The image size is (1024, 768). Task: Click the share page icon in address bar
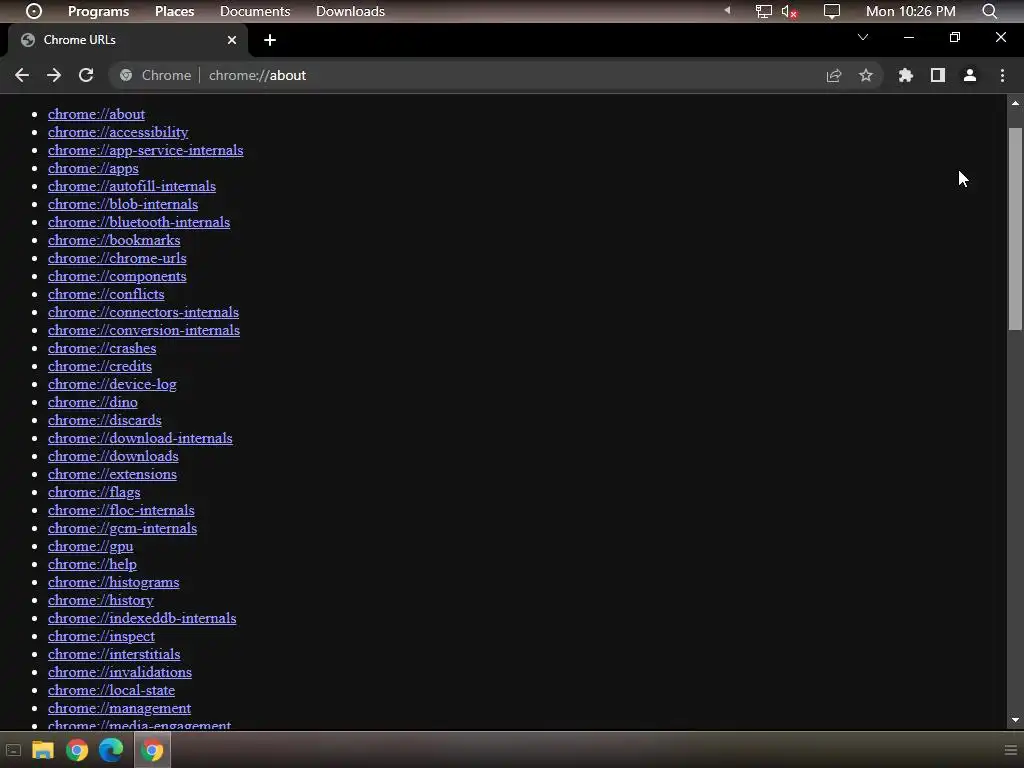[834, 75]
